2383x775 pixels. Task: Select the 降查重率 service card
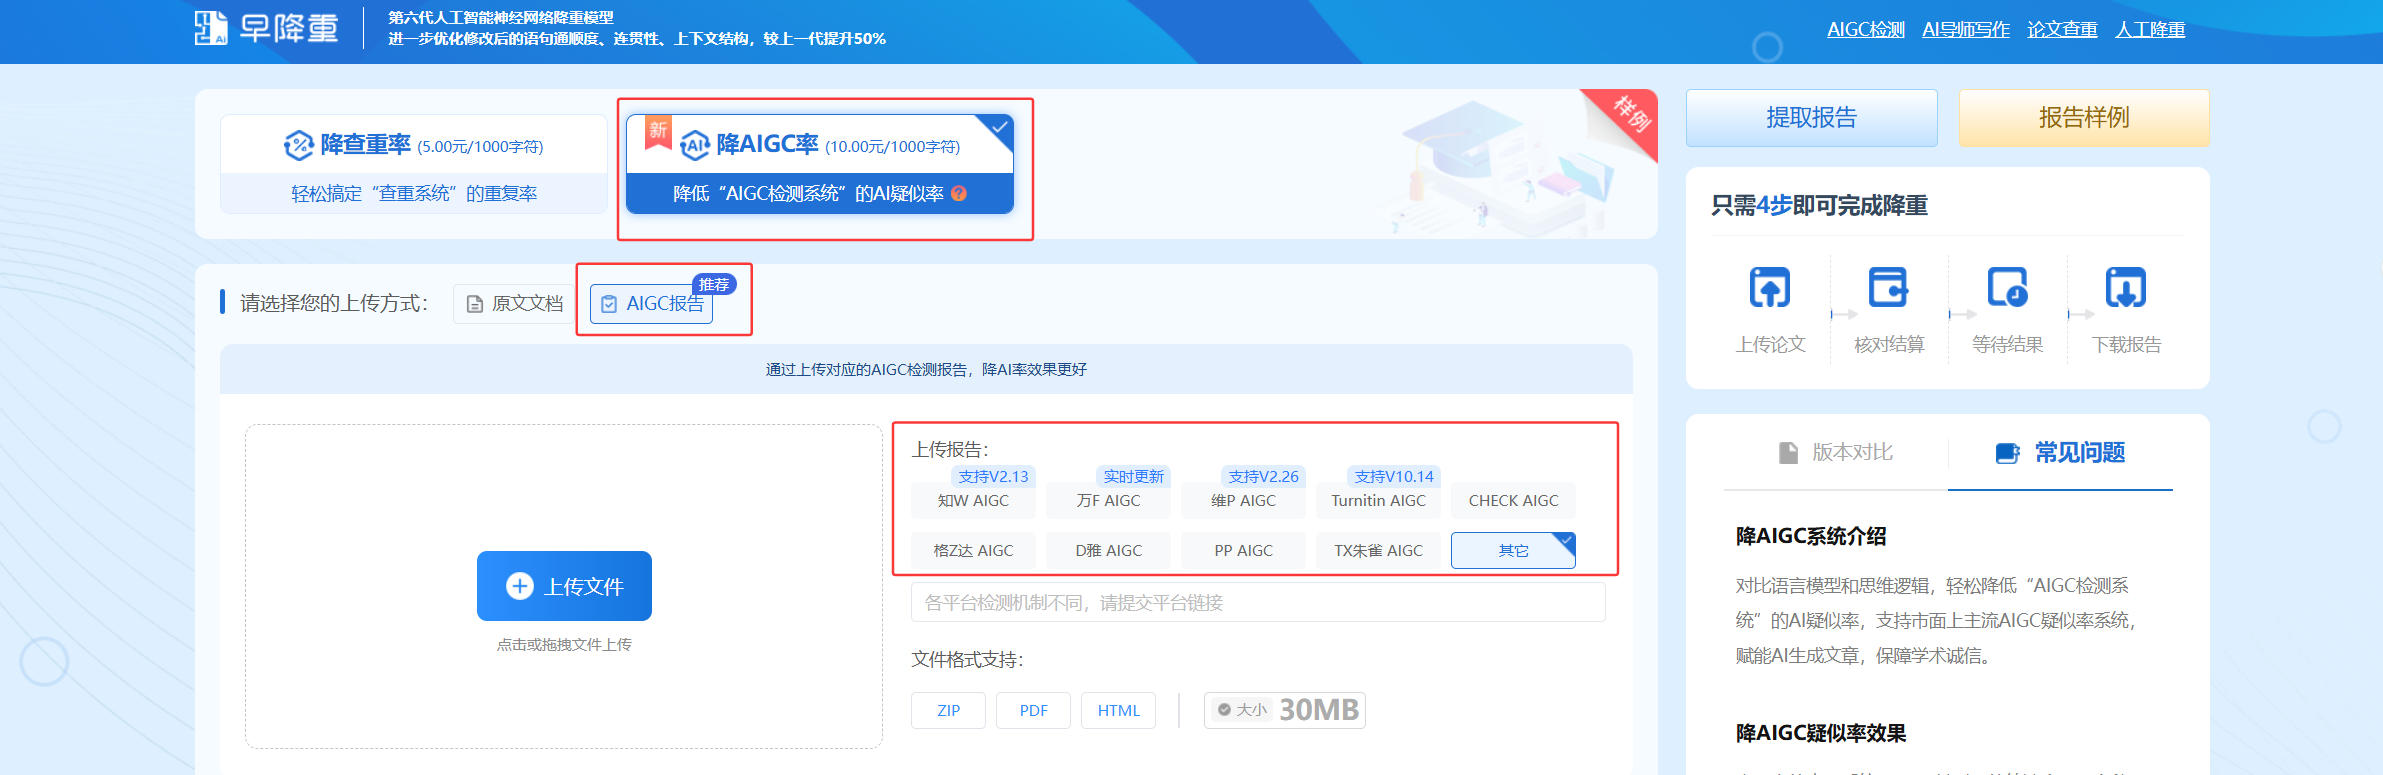[x=414, y=164]
